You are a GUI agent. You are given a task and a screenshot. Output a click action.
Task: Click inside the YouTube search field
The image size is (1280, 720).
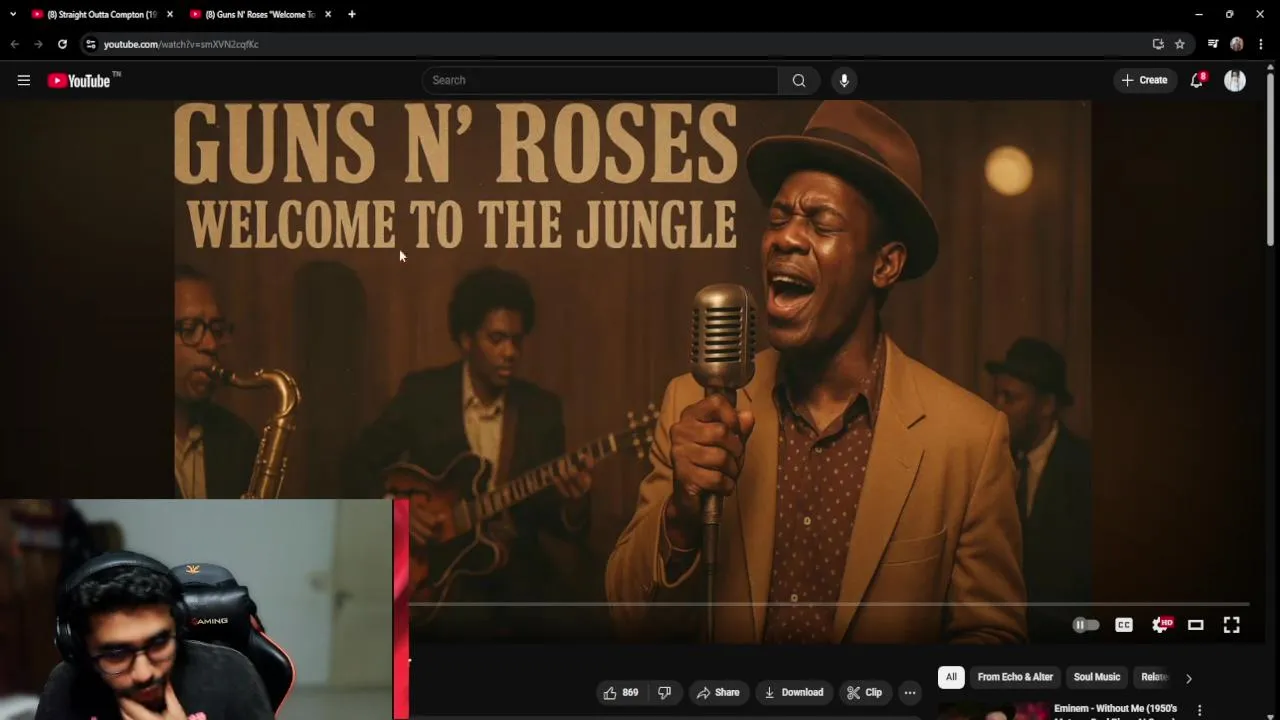600,80
